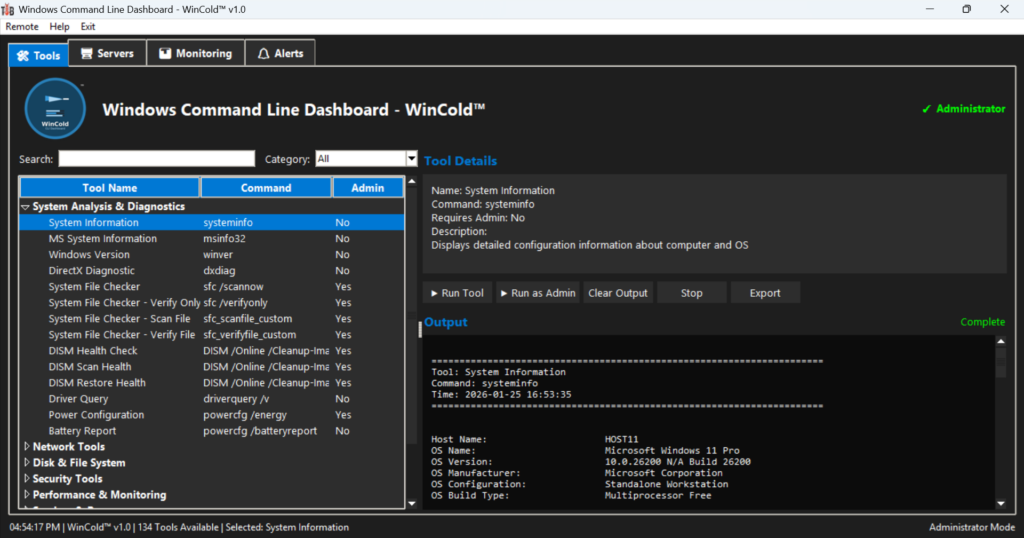Collapse System Analysis & Diagnostics group
The height and width of the screenshot is (538, 1024).
click(x=26, y=207)
